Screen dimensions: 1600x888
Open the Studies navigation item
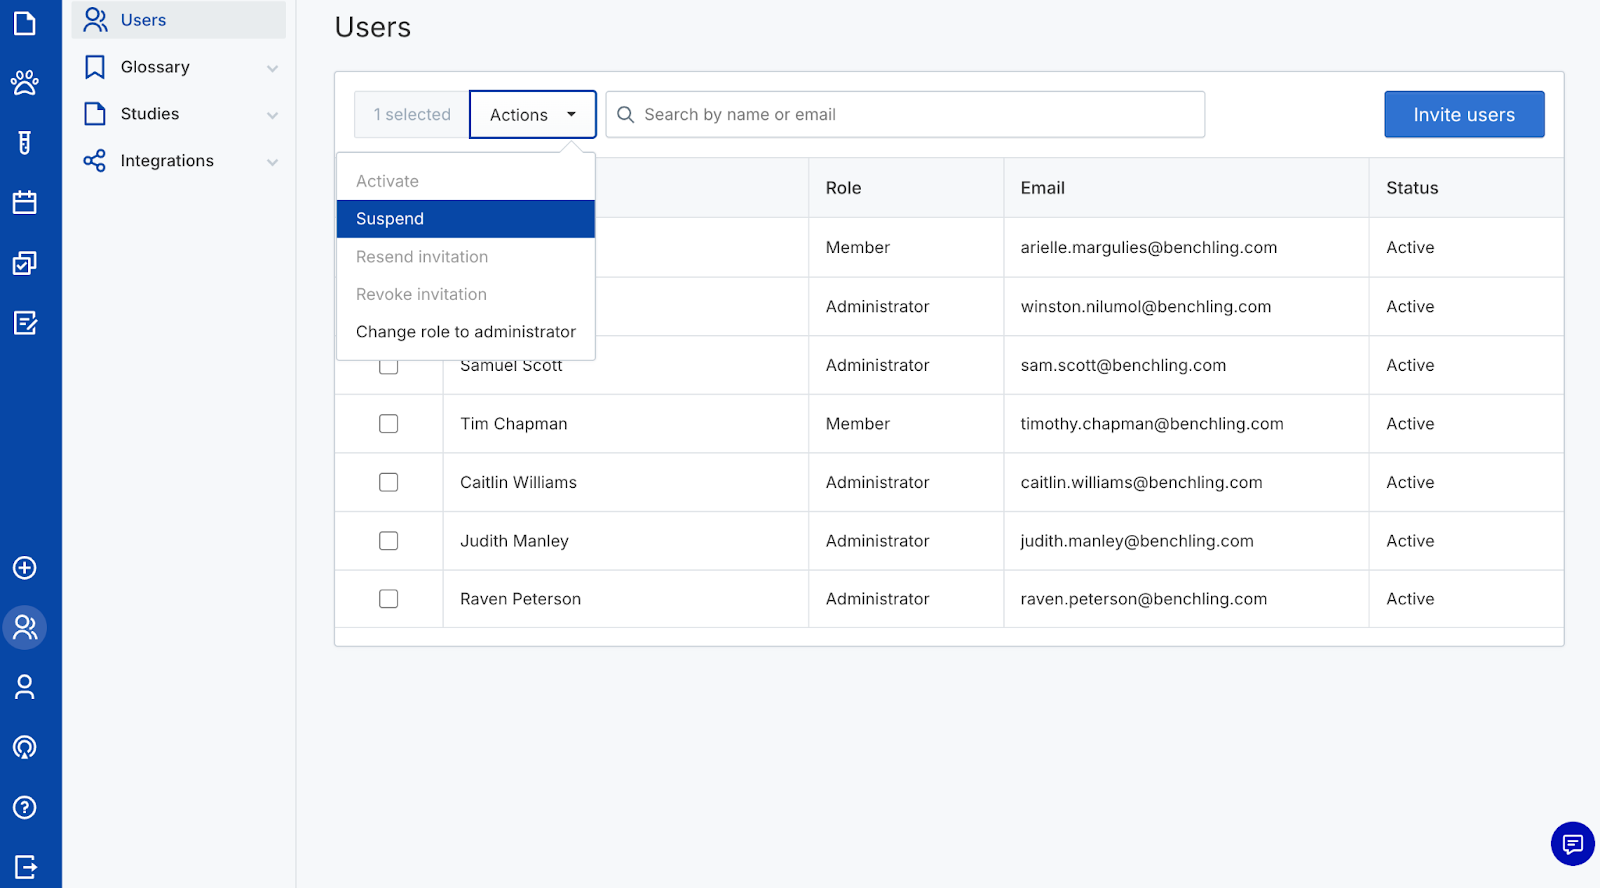(x=150, y=114)
